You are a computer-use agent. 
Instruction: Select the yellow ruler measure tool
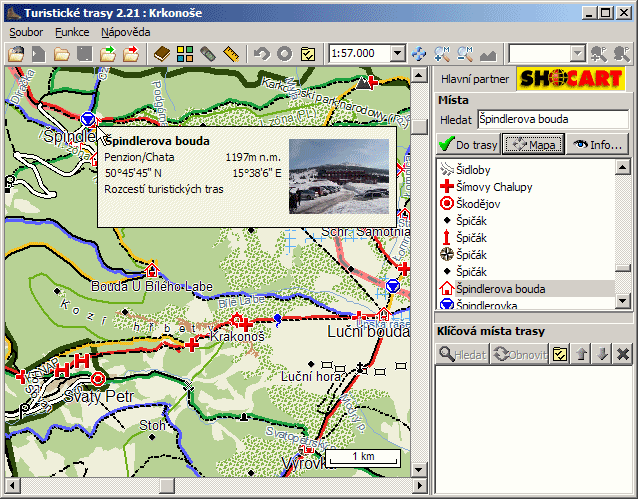(x=231, y=54)
